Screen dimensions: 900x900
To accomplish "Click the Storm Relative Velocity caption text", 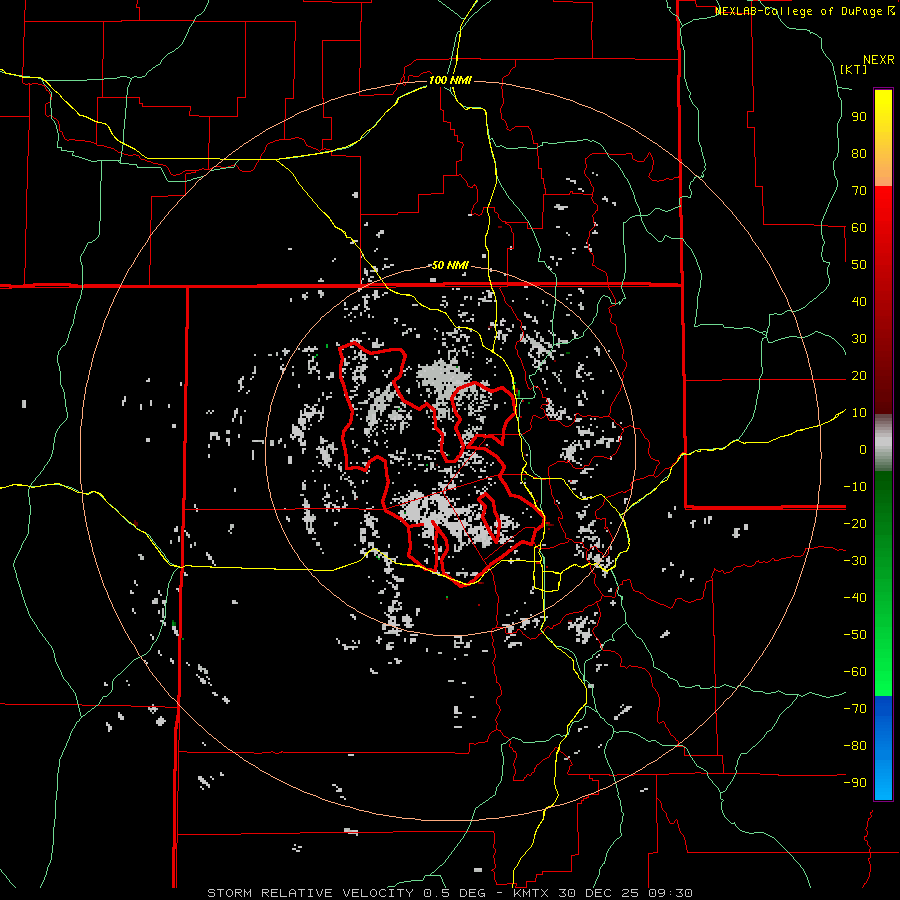I will point(310,892).
